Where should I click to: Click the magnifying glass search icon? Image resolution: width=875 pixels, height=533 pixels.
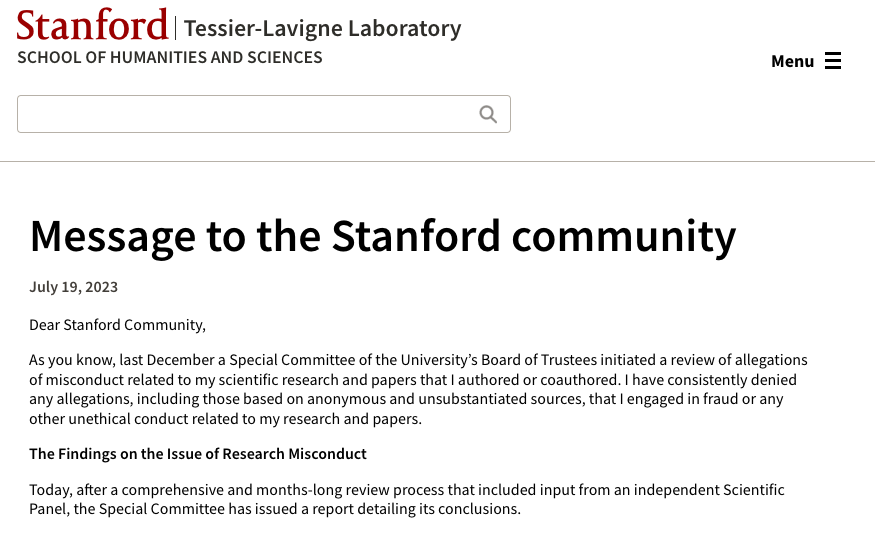[x=488, y=114]
